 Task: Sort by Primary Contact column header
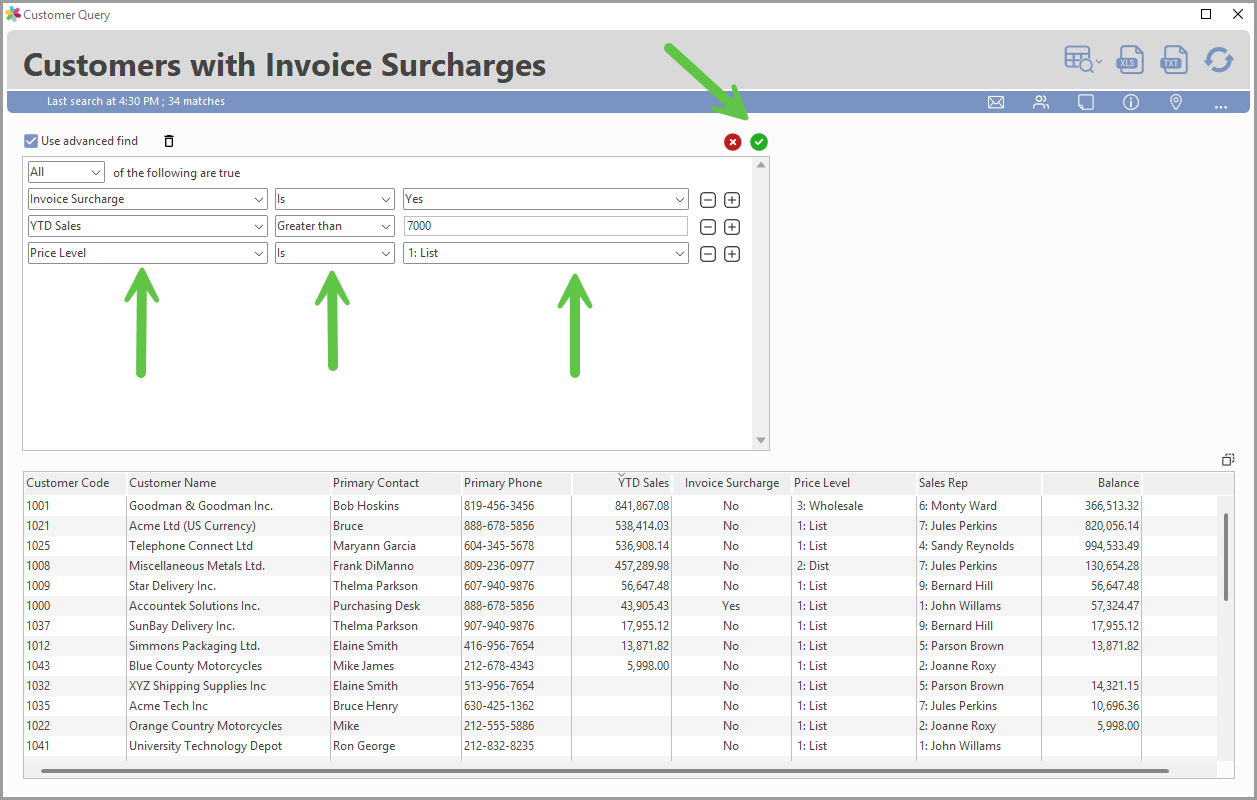396,483
